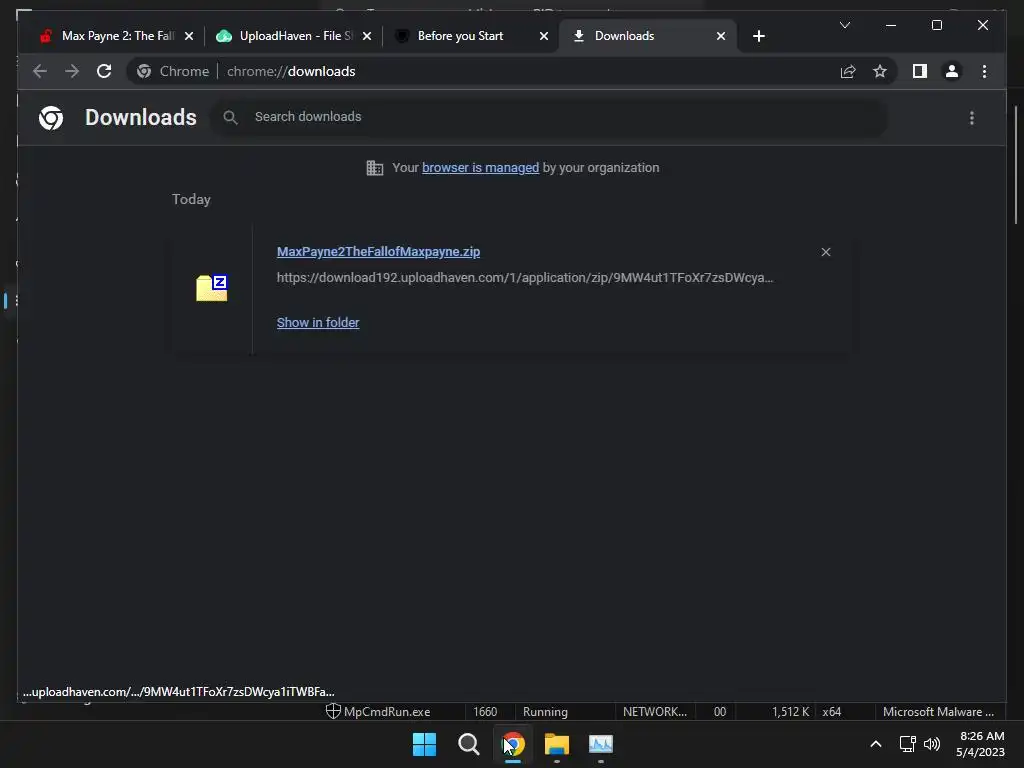Click the Running status cell in background window
The width and height of the screenshot is (1024, 768).
[x=545, y=712]
